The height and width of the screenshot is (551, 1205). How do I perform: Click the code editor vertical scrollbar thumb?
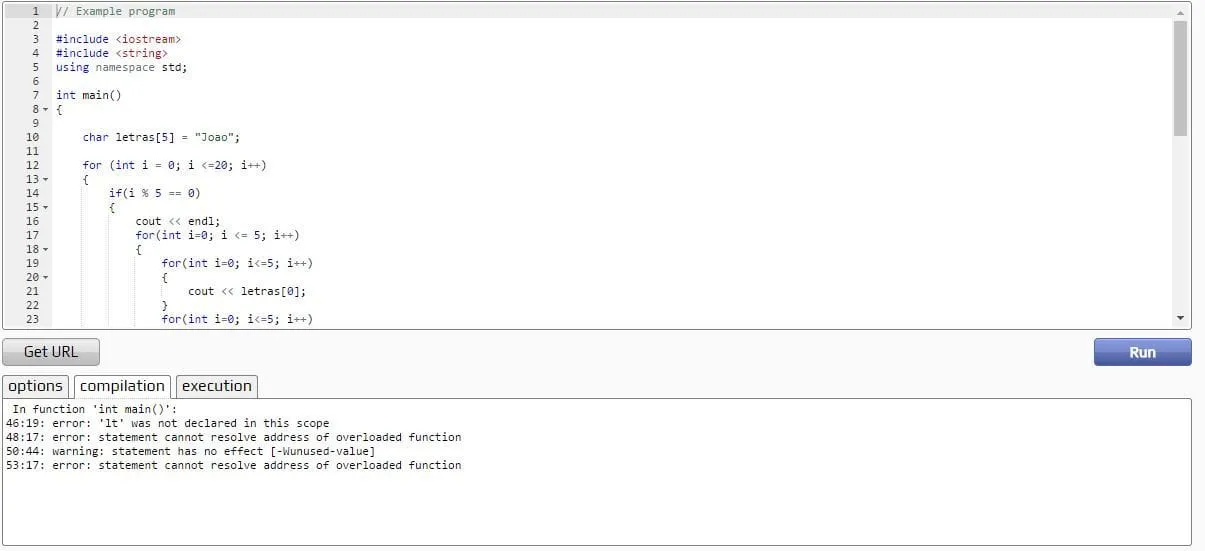click(x=1180, y=78)
